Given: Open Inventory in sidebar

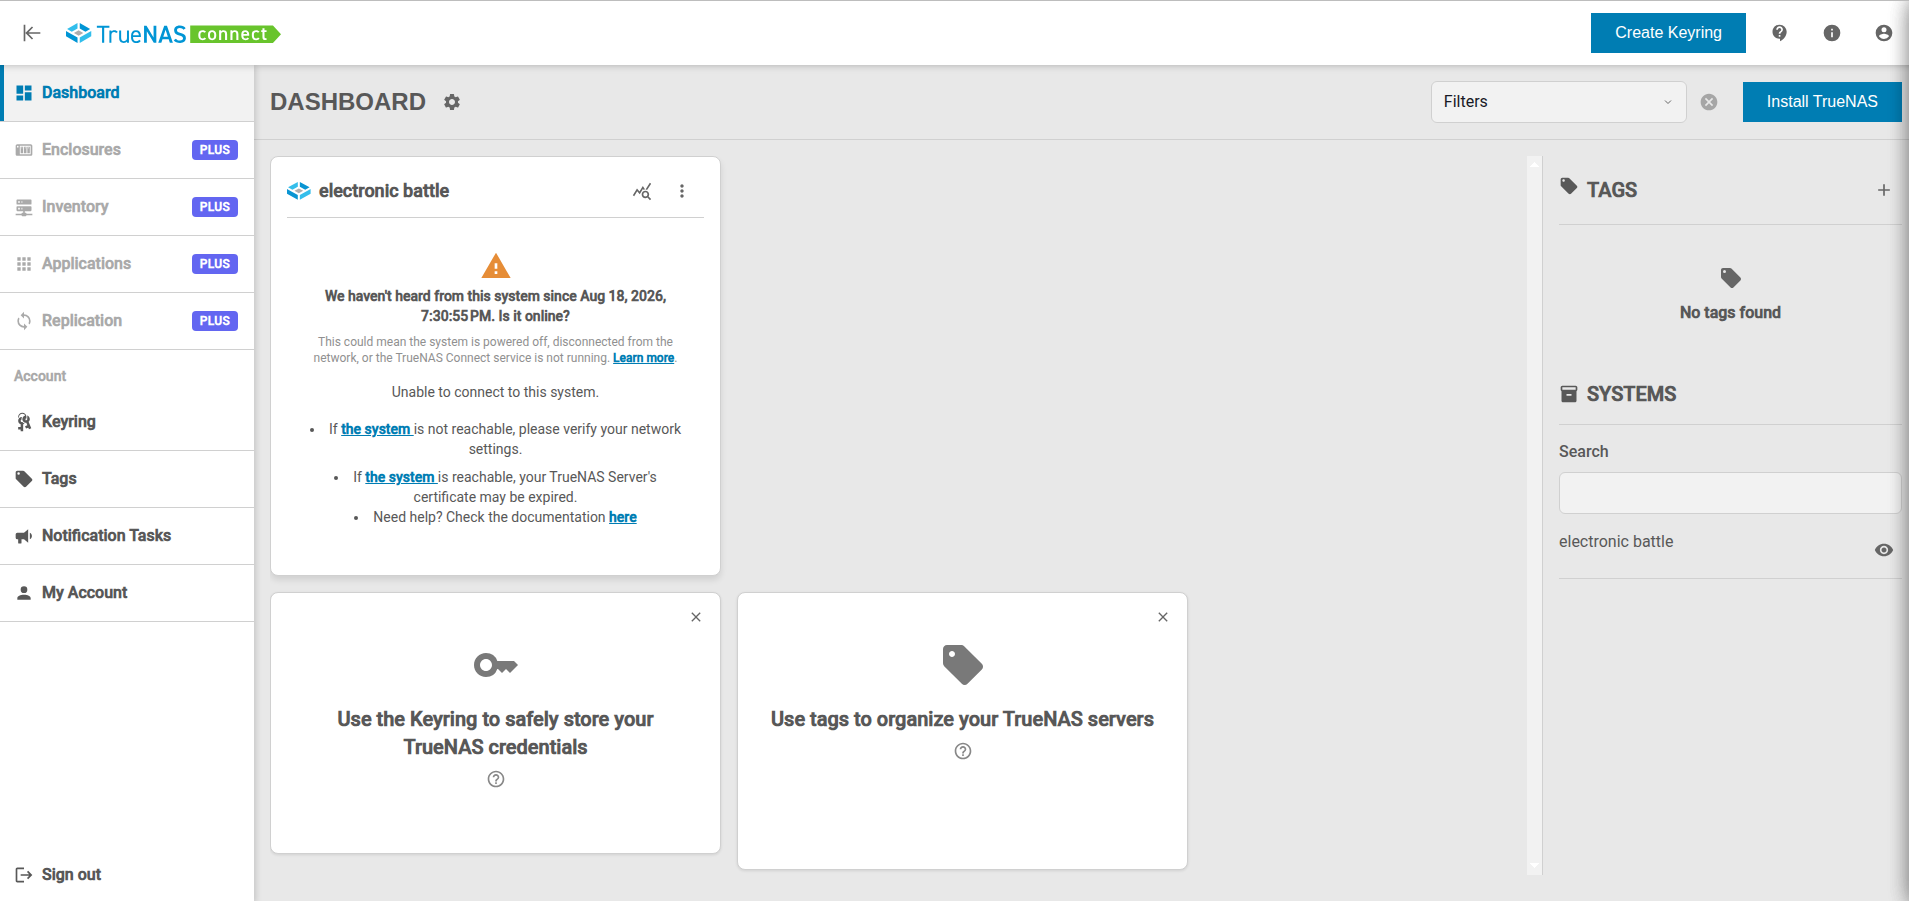Looking at the screenshot, I should point(127,207).
